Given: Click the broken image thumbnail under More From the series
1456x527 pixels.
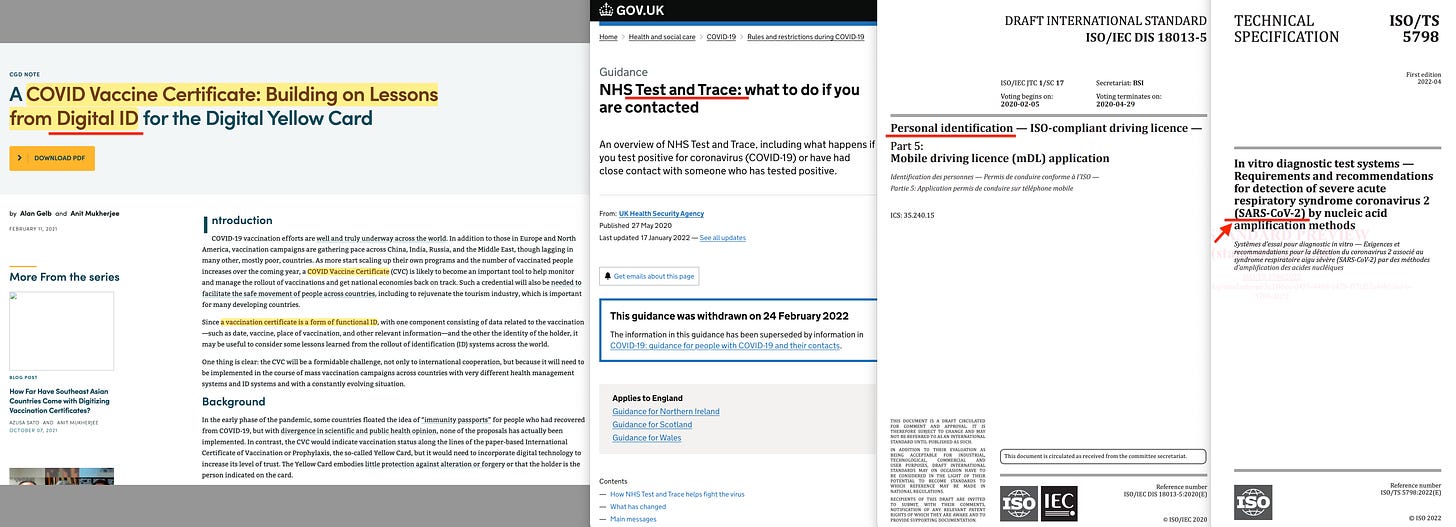Looking at the screenshot, I should [x=62, y=331].
